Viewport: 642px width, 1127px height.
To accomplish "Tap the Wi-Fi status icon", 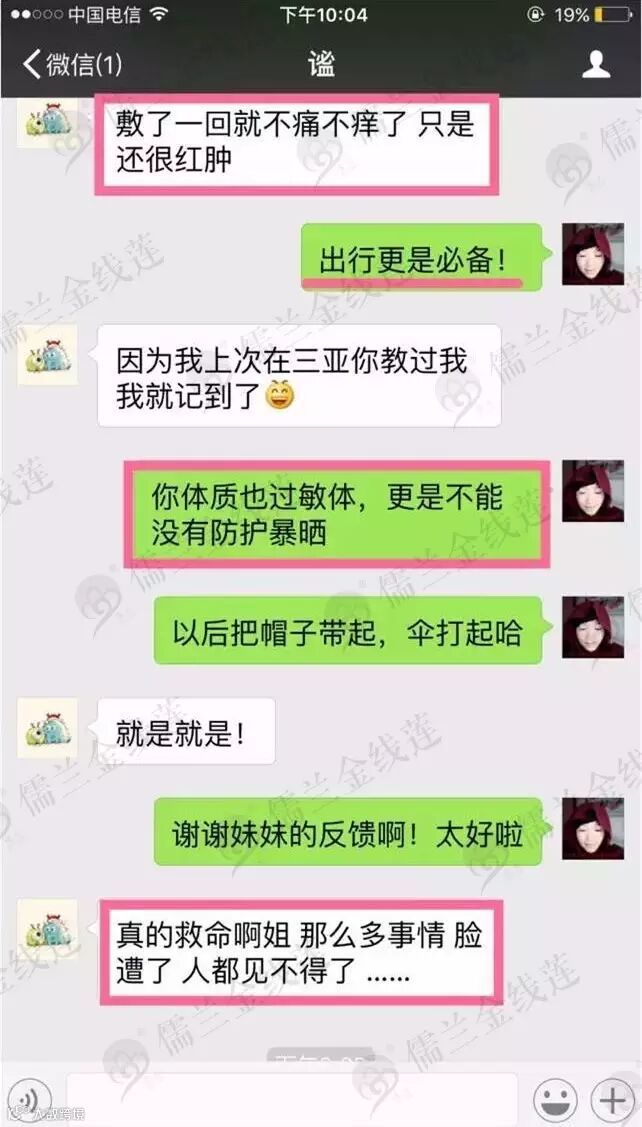I will 160,14.
